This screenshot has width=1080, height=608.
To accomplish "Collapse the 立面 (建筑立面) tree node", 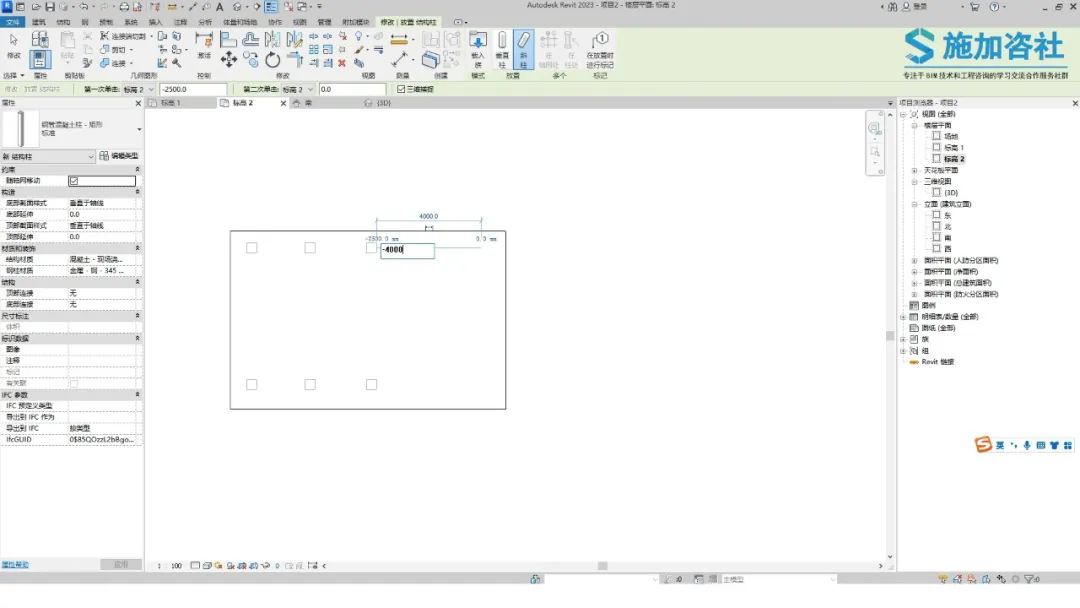I will [x=915, y=205].
